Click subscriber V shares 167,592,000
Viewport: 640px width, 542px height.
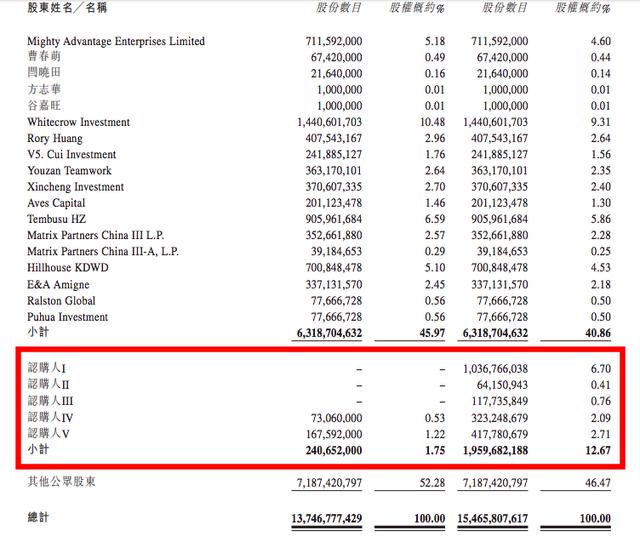(x=334, y=434)
